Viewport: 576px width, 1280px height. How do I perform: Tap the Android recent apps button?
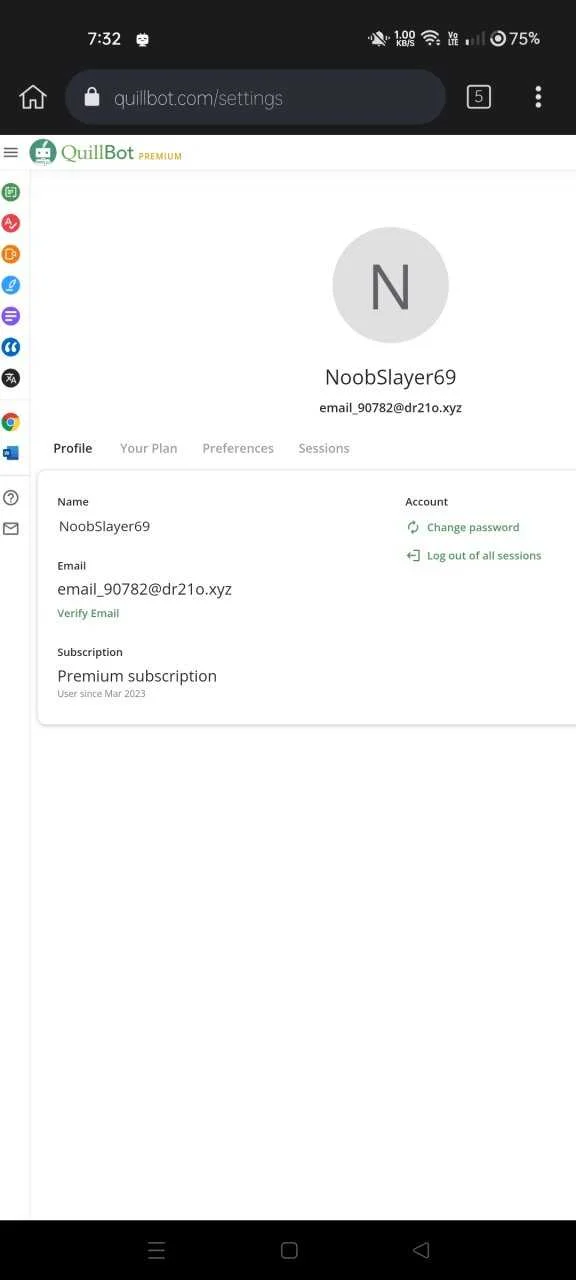click(x=156, y=1250)
